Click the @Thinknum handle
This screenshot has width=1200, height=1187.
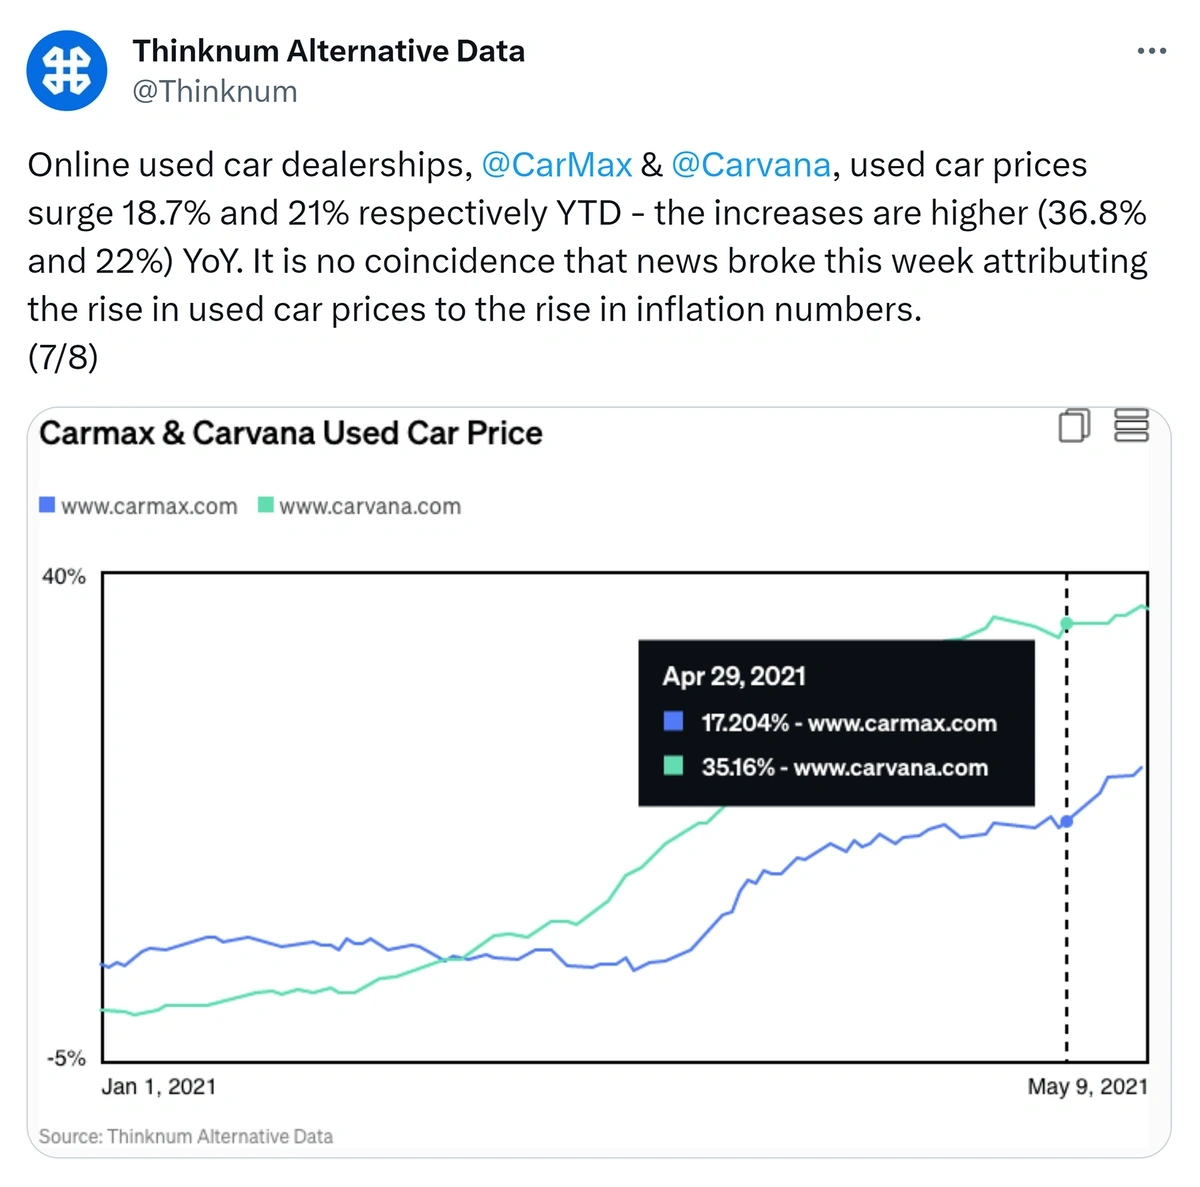pos(215,91)
